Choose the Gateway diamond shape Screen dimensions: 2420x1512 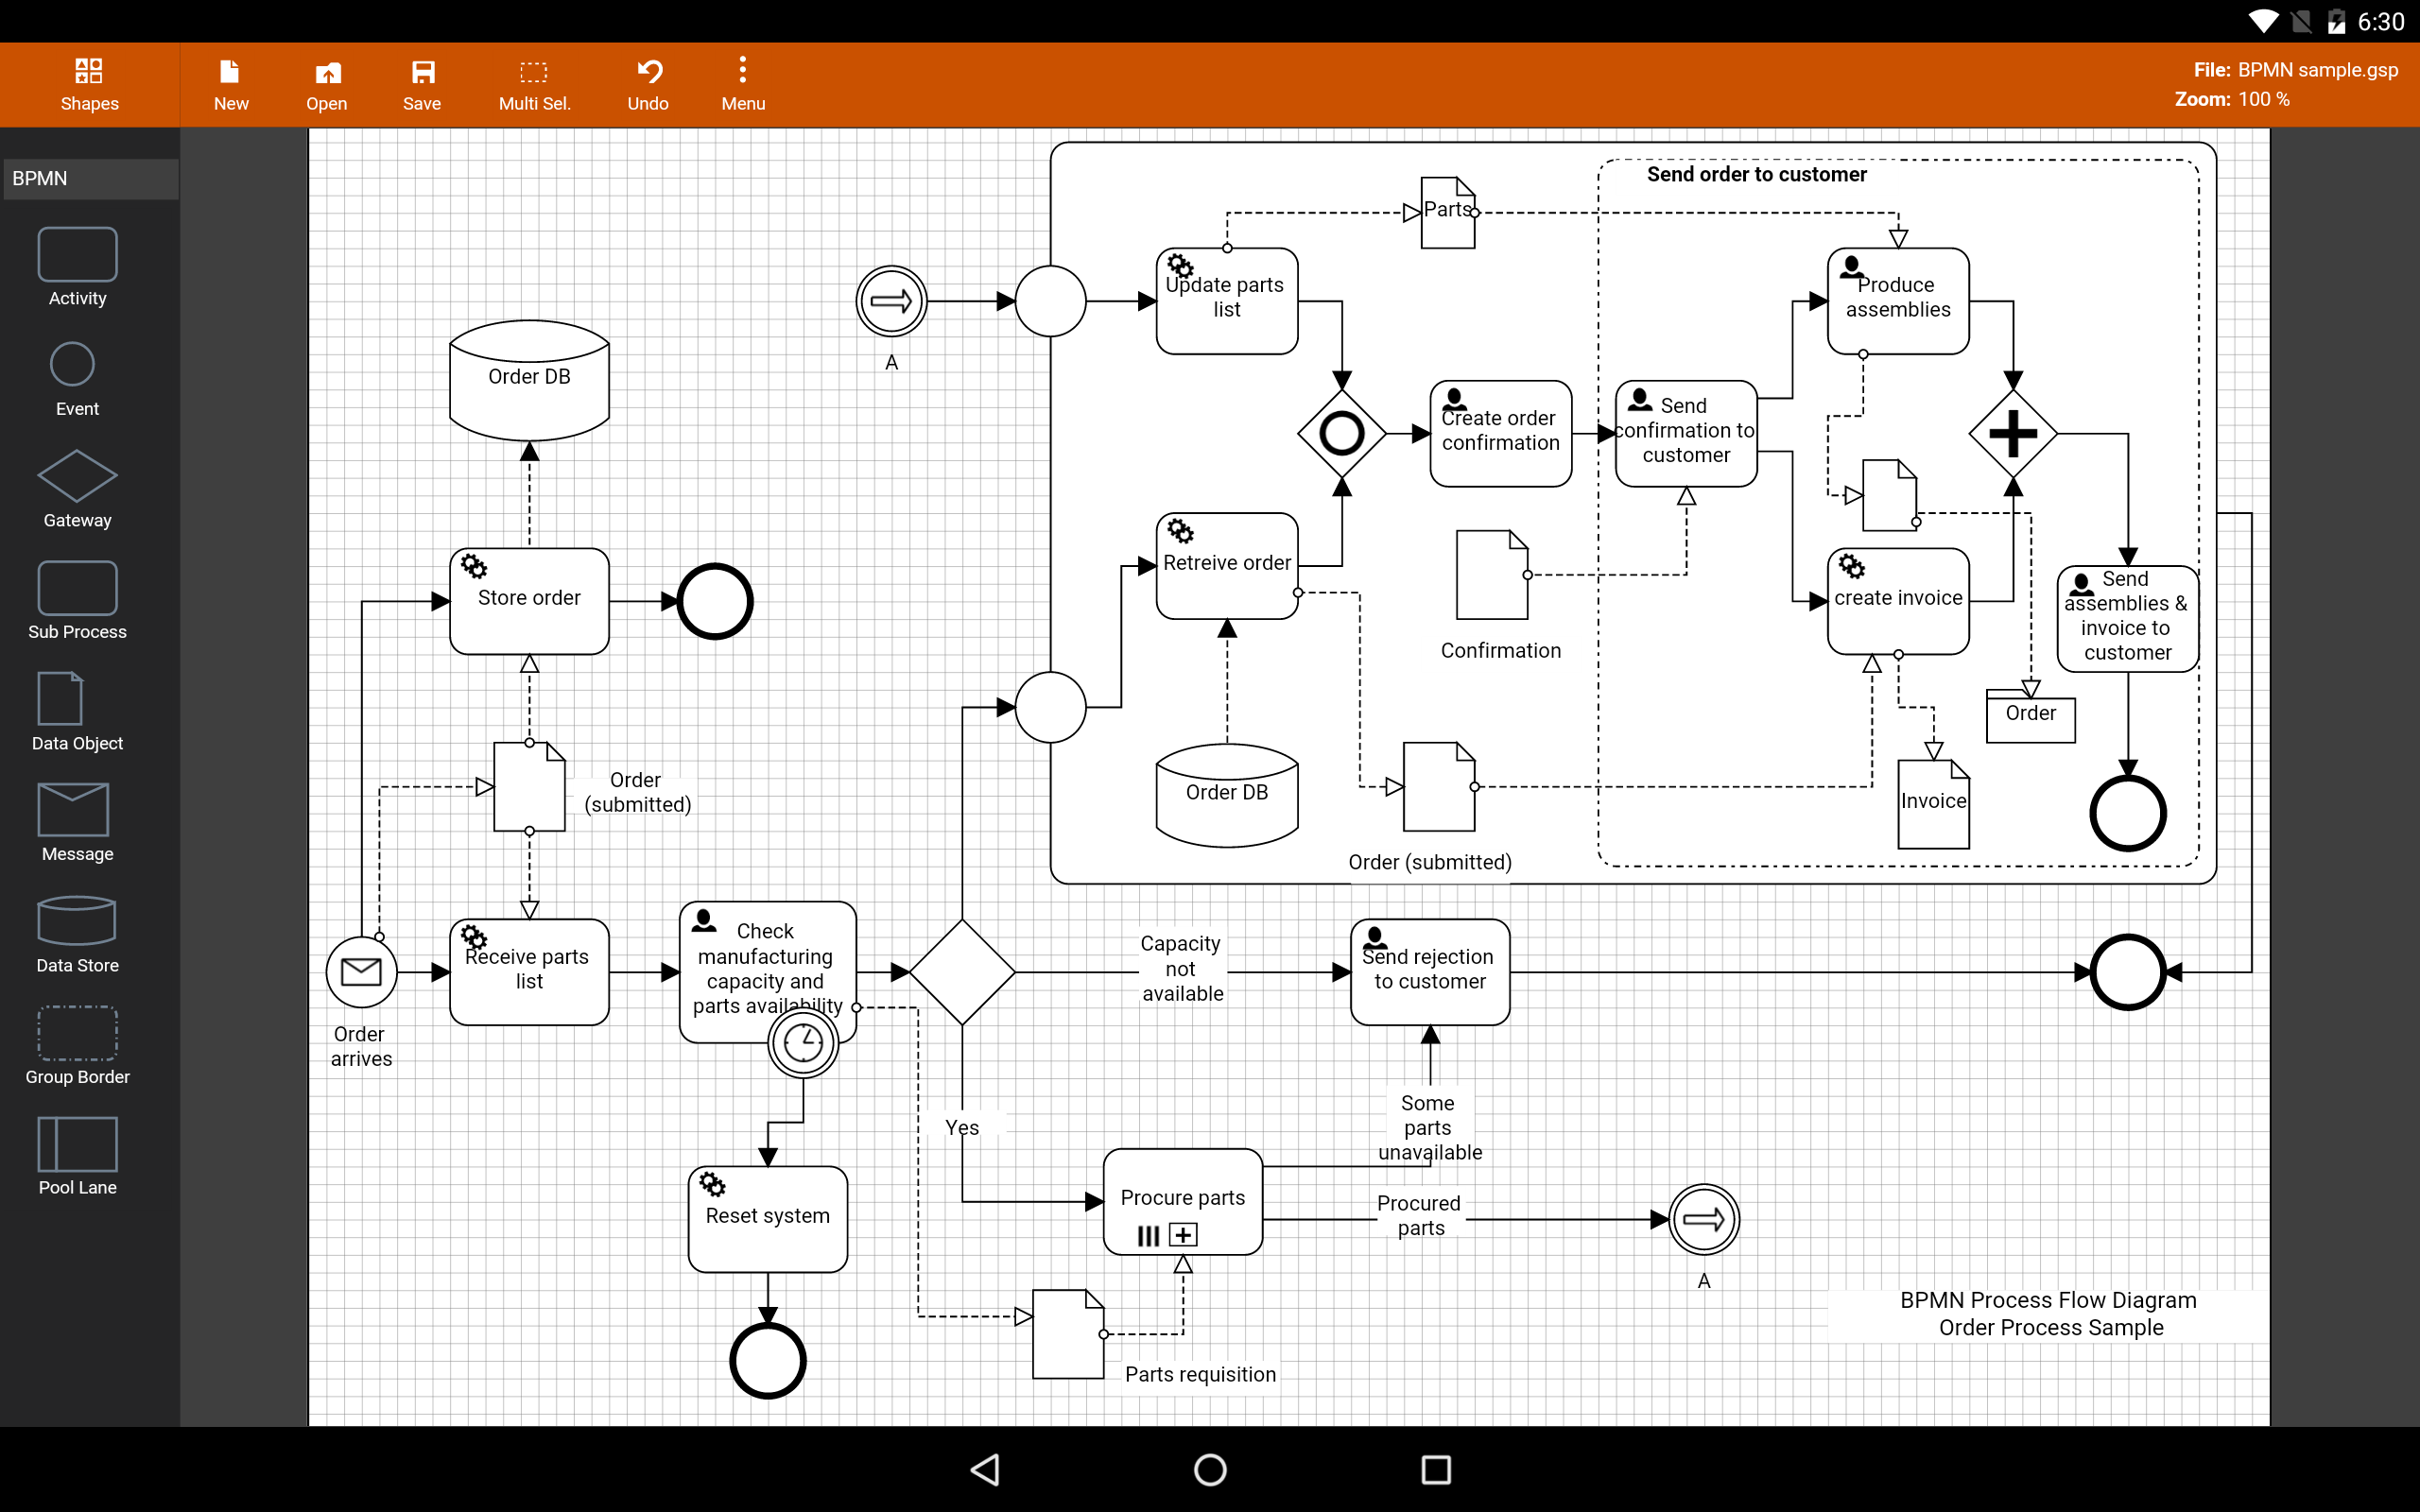click(x=77, y=476)
